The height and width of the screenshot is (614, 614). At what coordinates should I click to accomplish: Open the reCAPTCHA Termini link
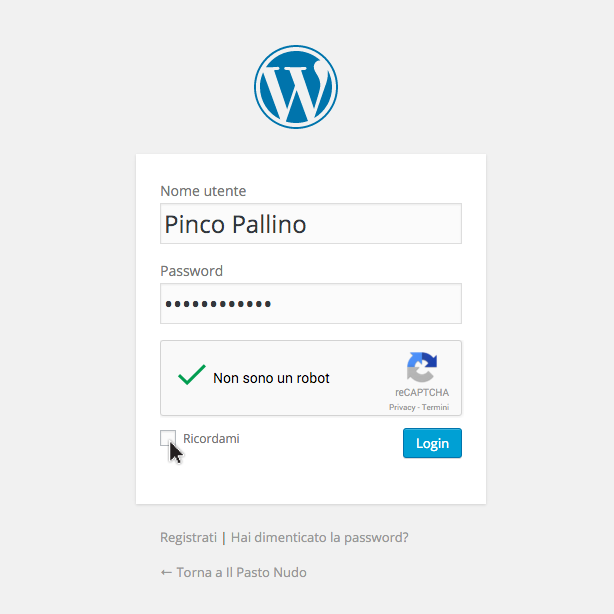pyautogui.click(x=435, y=407)
